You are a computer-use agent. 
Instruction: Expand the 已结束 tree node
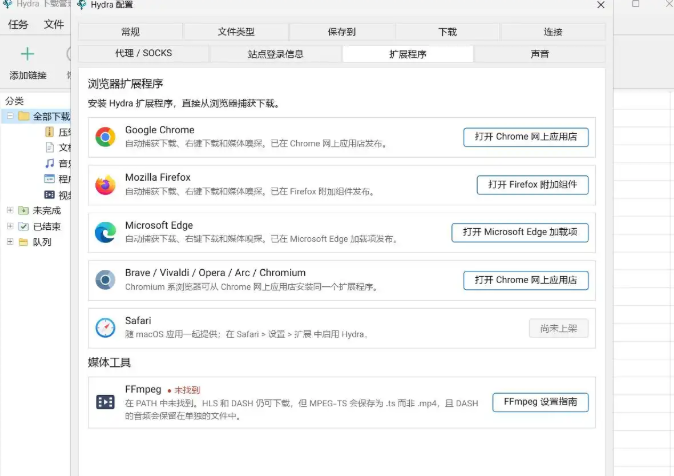[x=10, y=226]
